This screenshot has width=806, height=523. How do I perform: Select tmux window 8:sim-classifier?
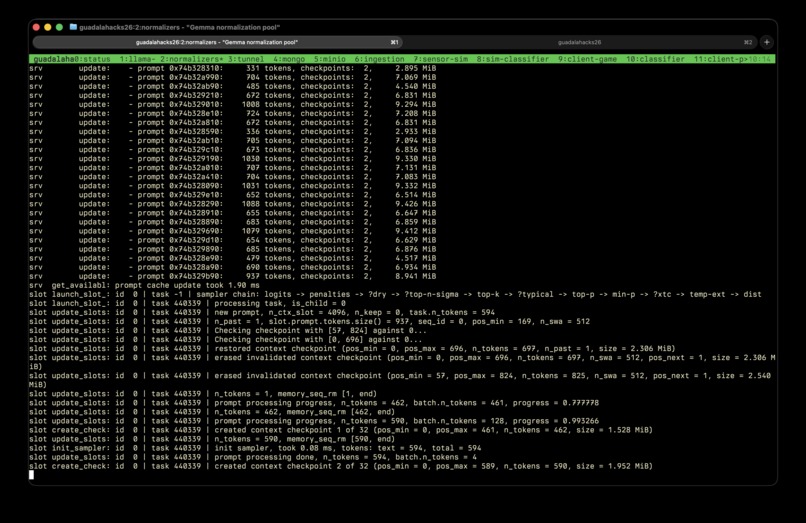pyautogui.click(x=512, y=59)
